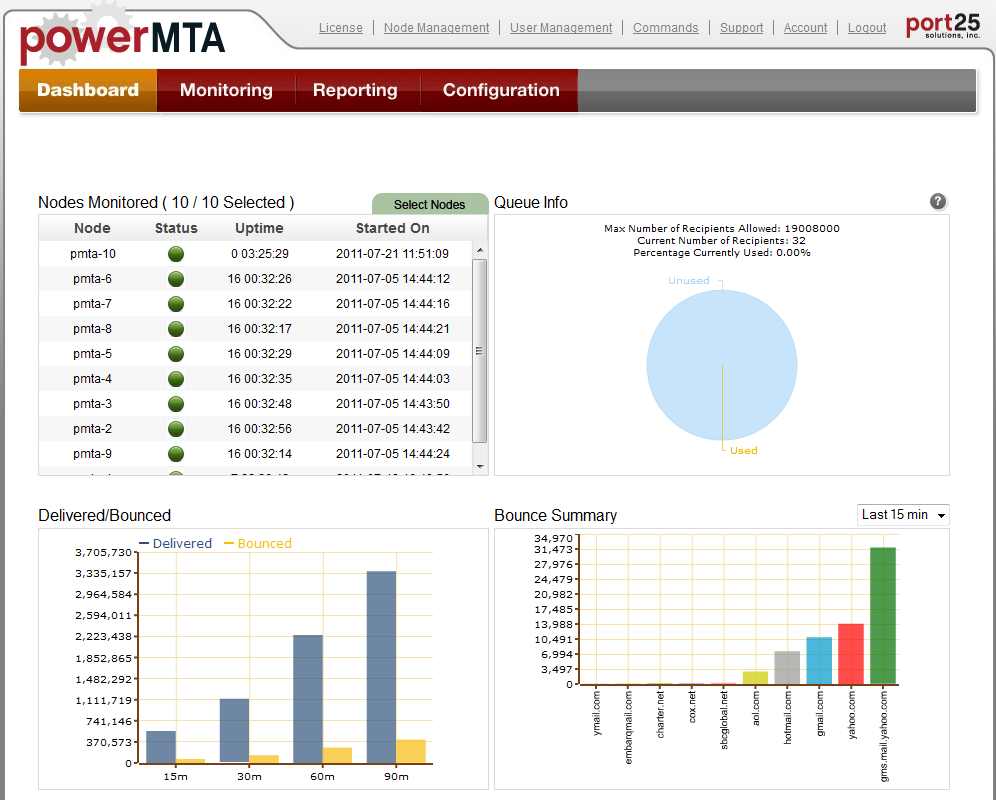Open the Account link
This screenshot has width=996, height=800.
coord(805,28)
